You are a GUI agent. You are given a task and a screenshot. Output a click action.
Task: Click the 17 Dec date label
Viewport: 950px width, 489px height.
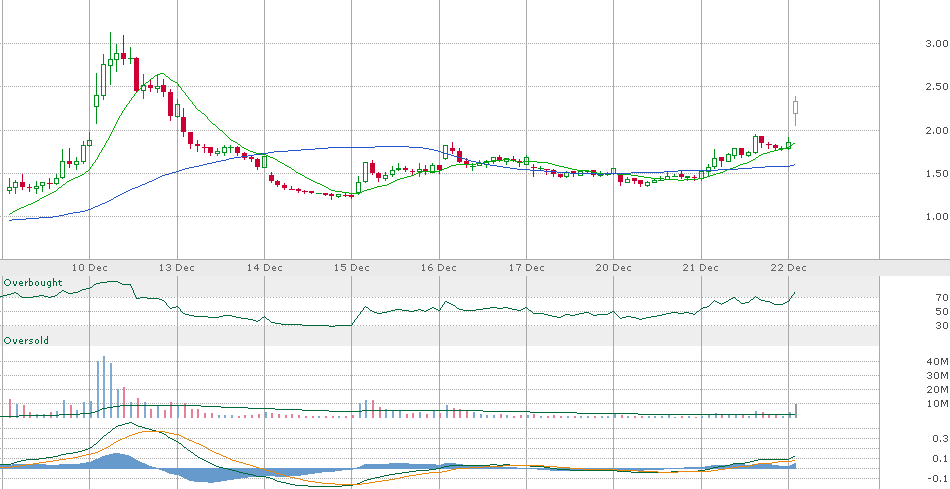526,268
